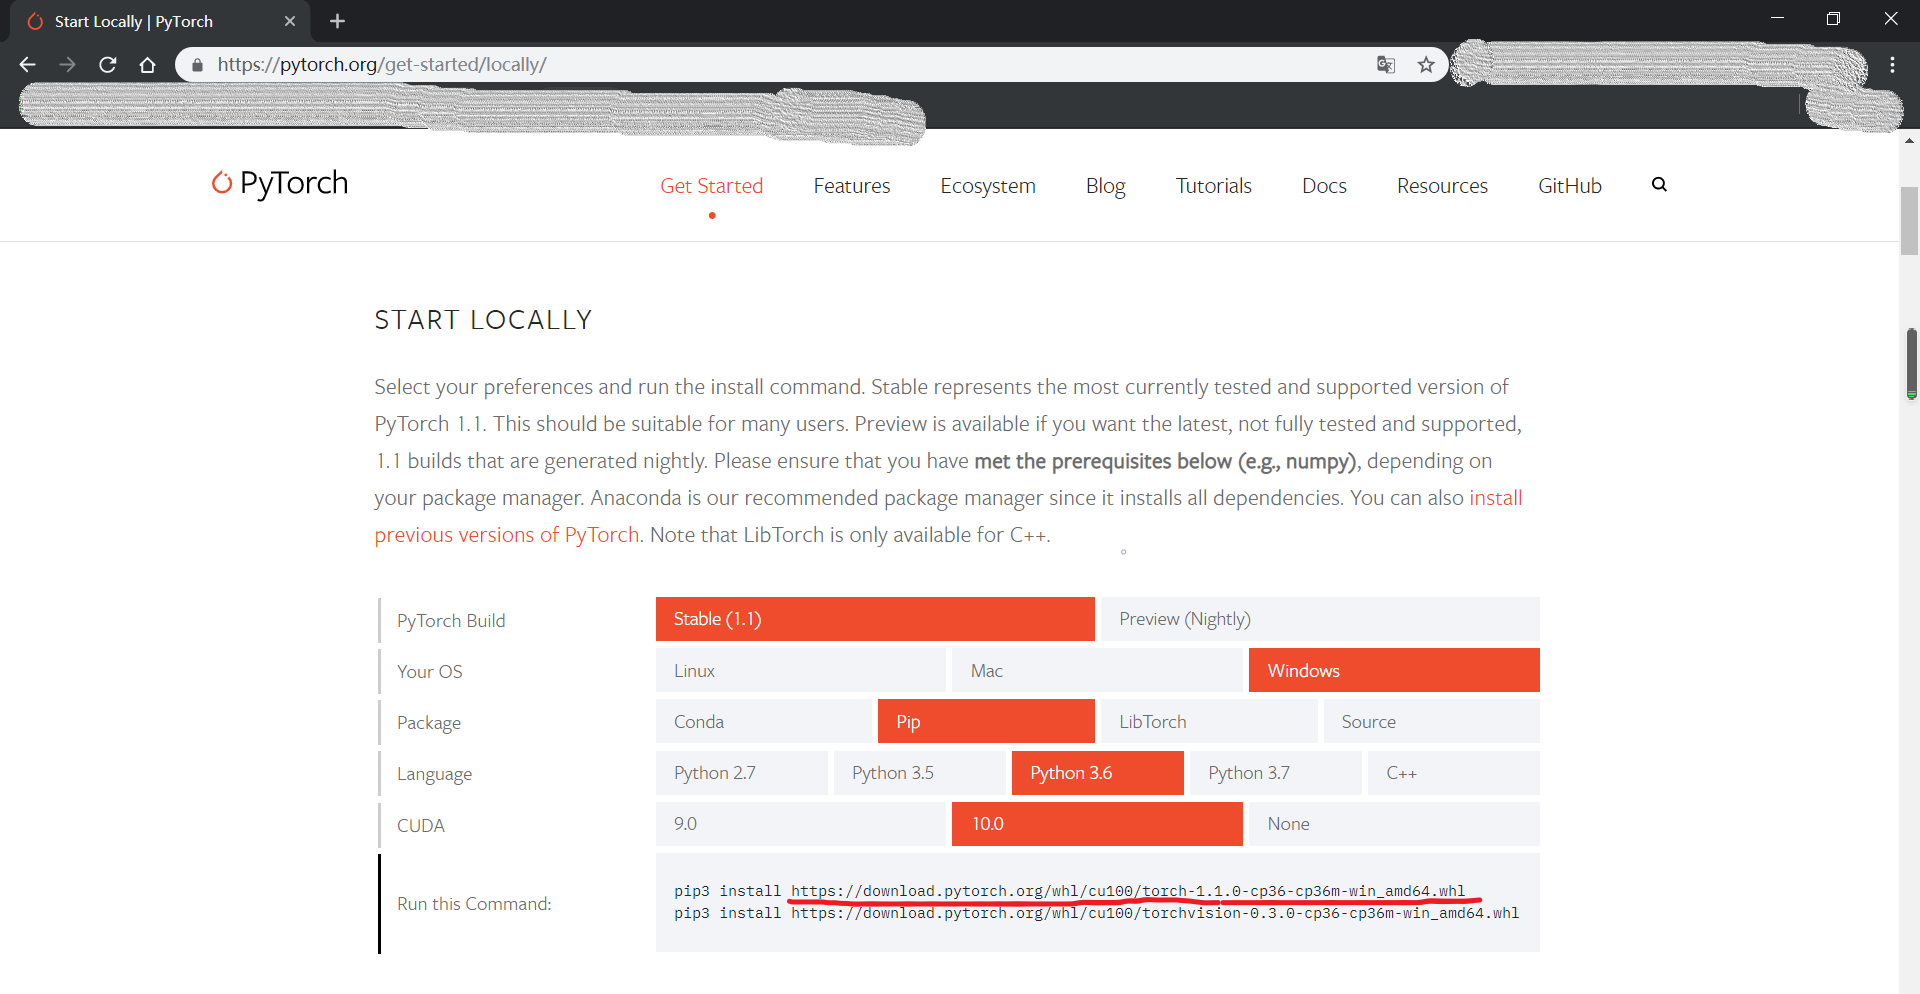The width and height of the screenshot is (1920, 994).
Task: Click the CUDA row label
Action: point(420,826)
